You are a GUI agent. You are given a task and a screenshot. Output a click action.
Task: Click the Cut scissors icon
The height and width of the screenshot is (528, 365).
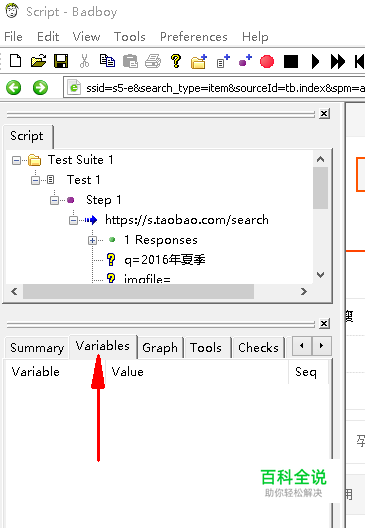pyautogui.click(x=84, y=61)
